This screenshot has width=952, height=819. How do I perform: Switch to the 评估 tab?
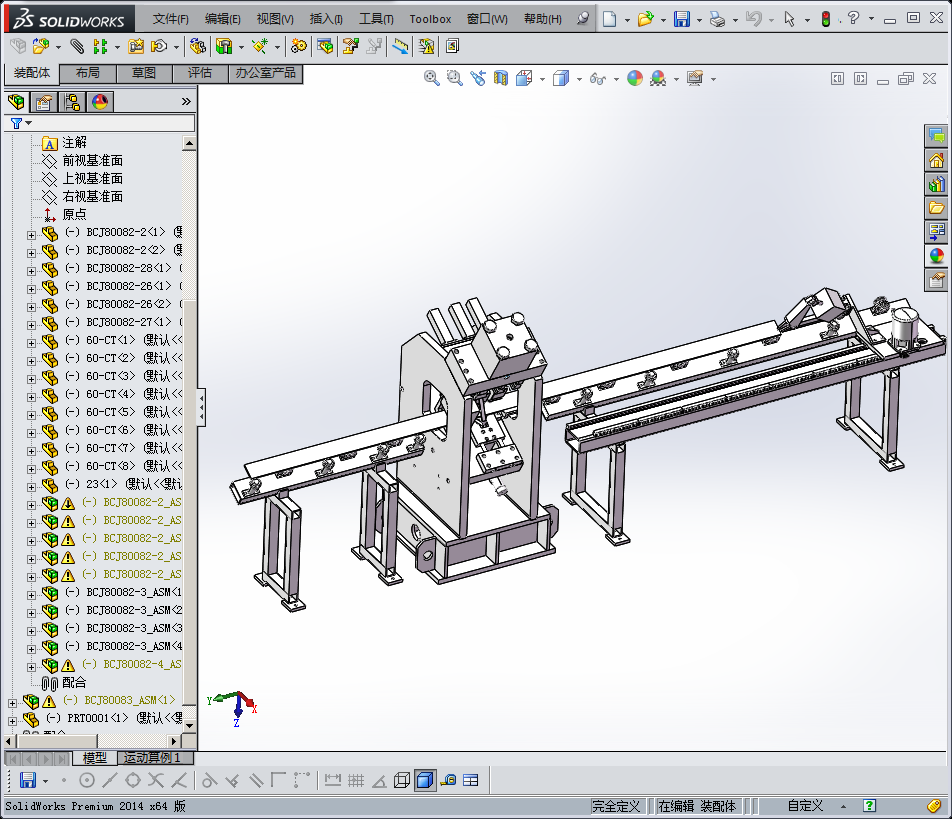200,73
